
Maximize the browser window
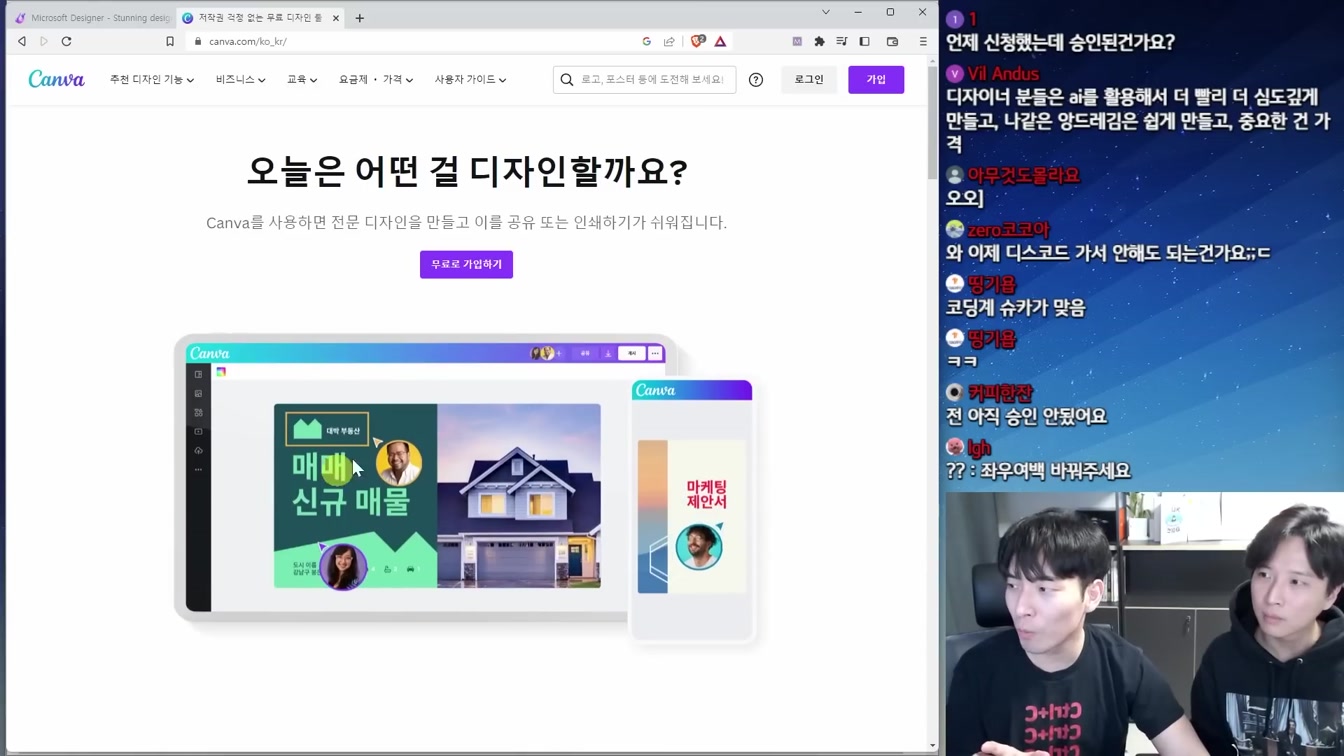890,12
